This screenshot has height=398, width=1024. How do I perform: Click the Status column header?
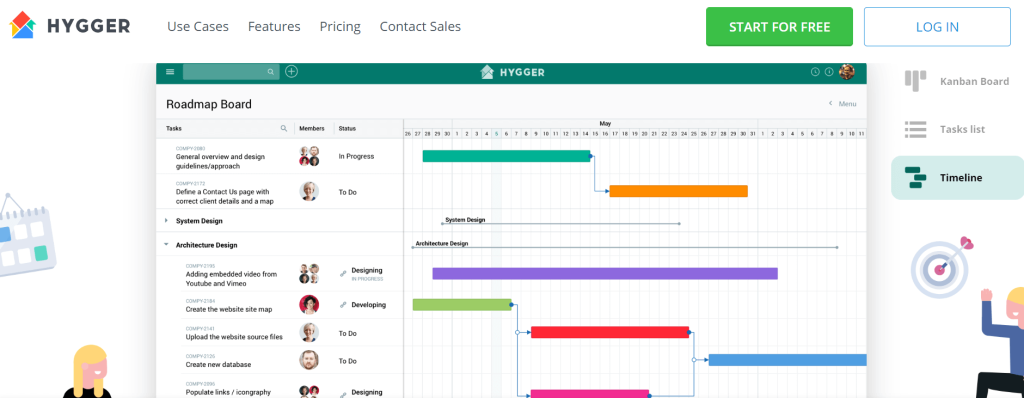point(347,129)
